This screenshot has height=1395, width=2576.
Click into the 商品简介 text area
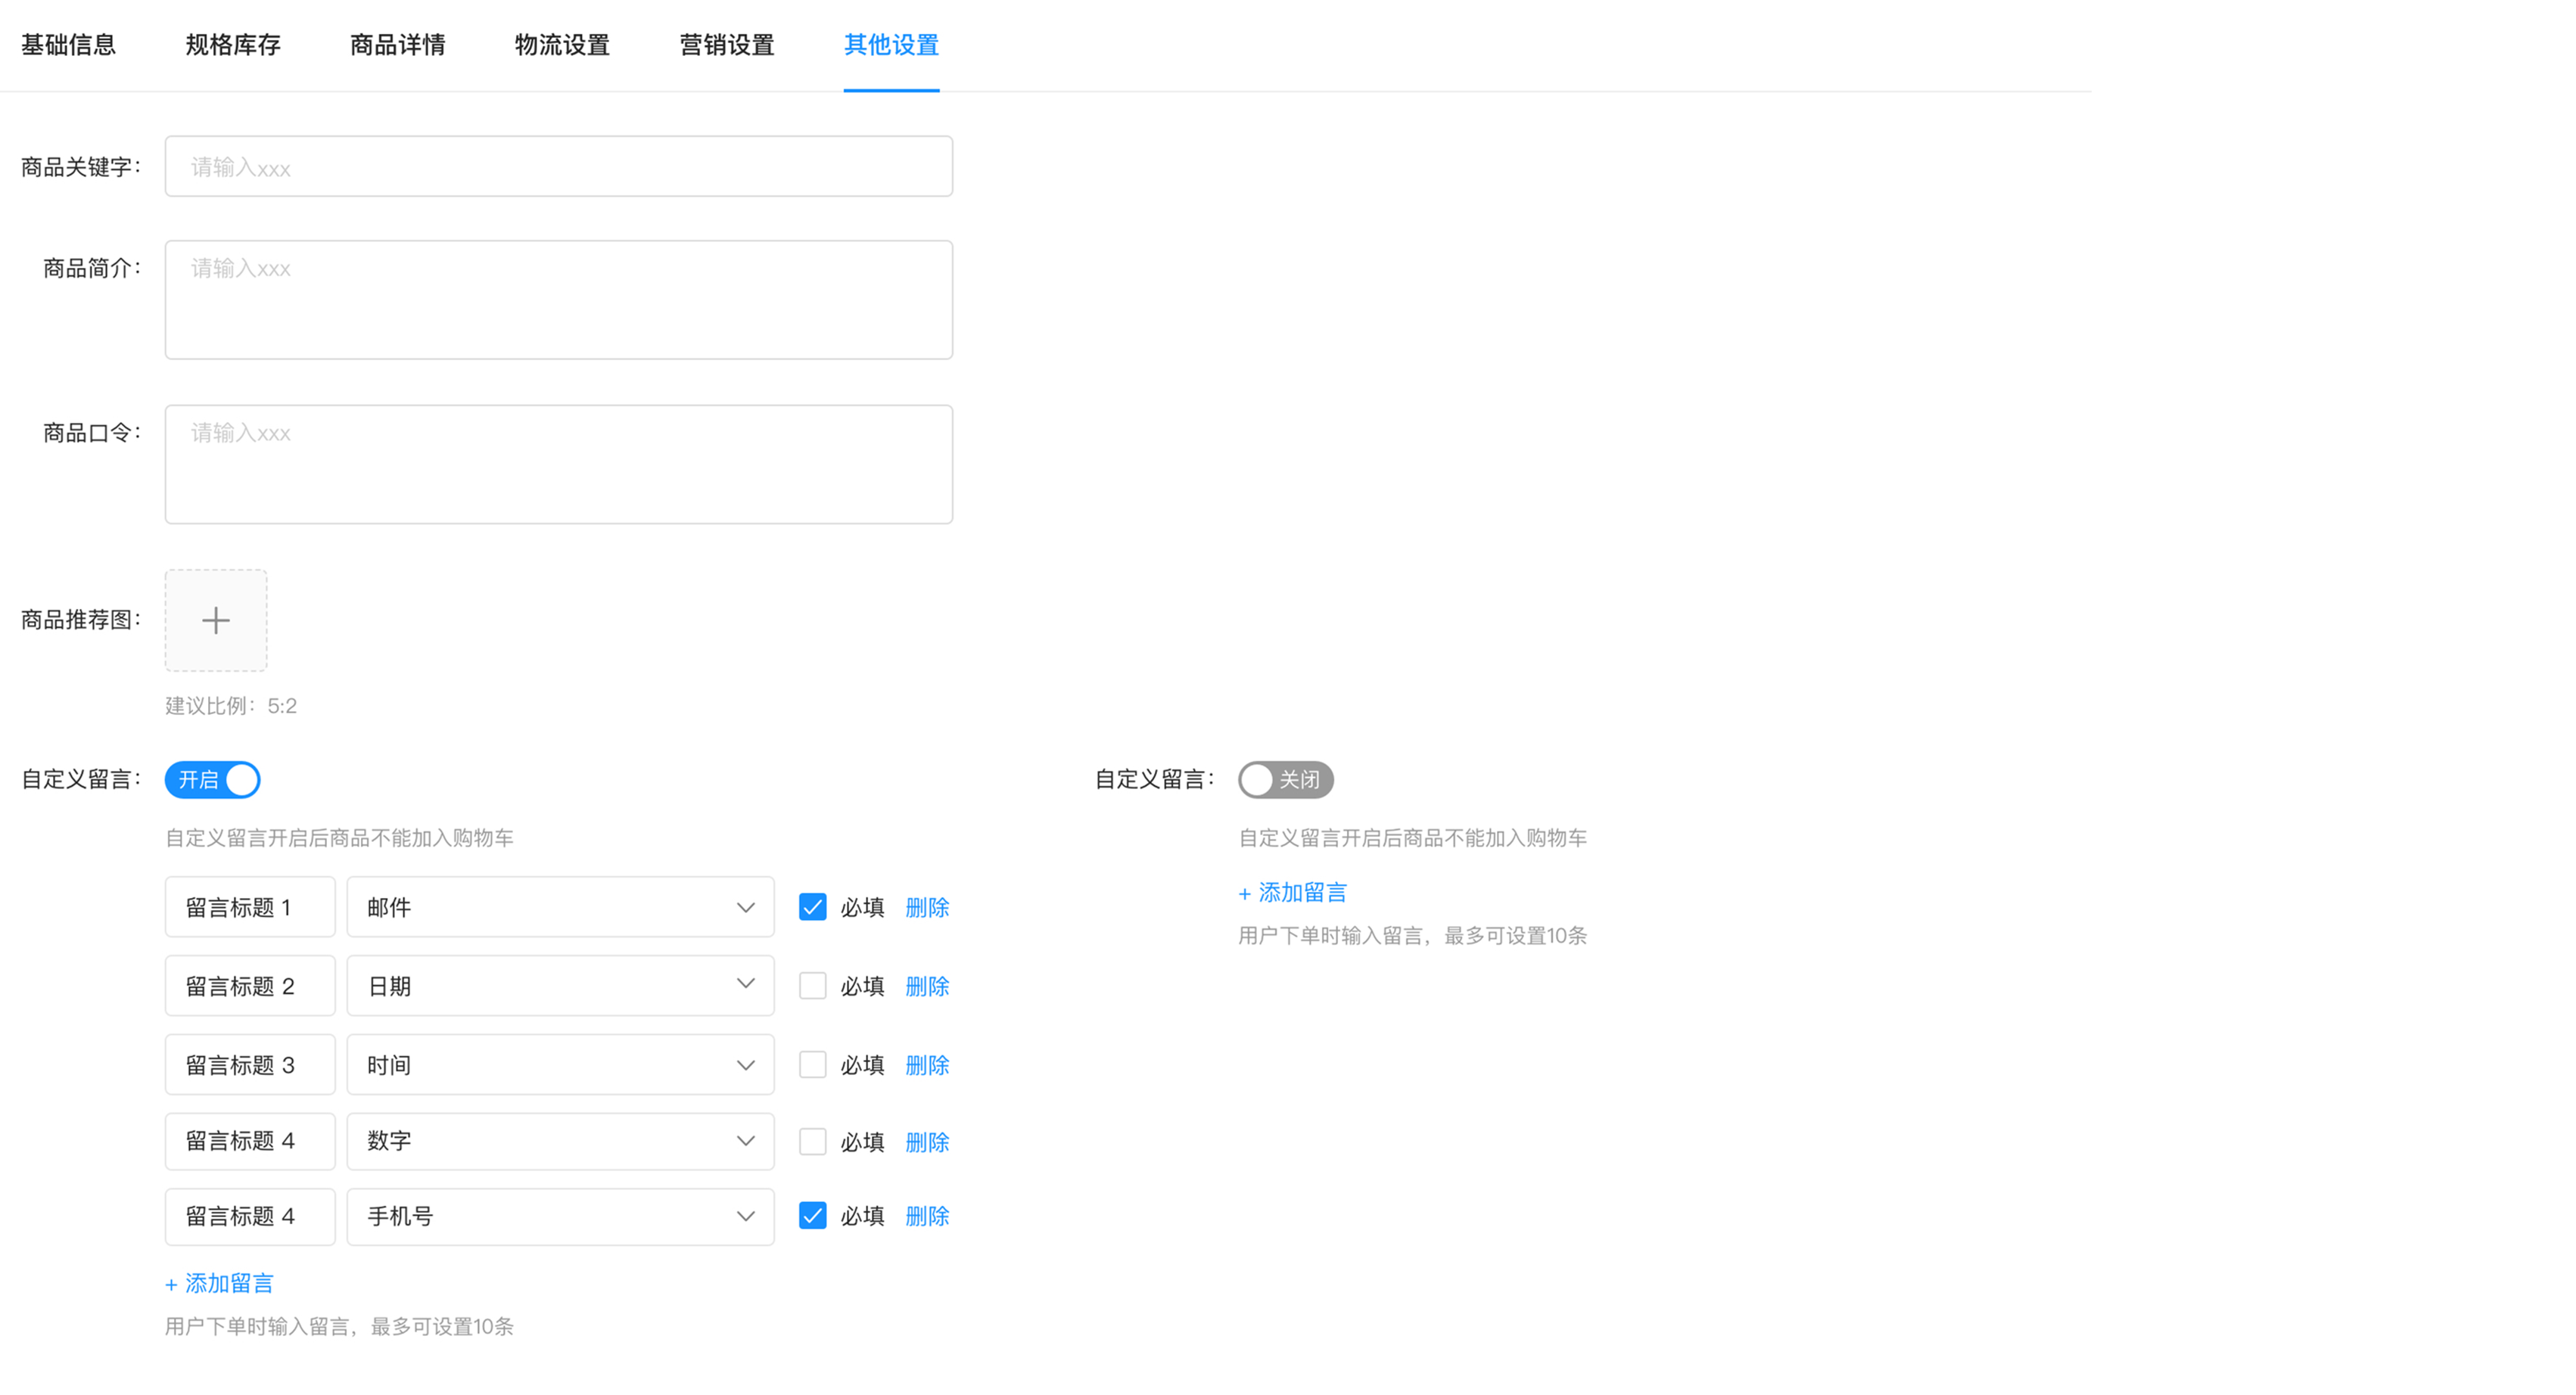558,300
